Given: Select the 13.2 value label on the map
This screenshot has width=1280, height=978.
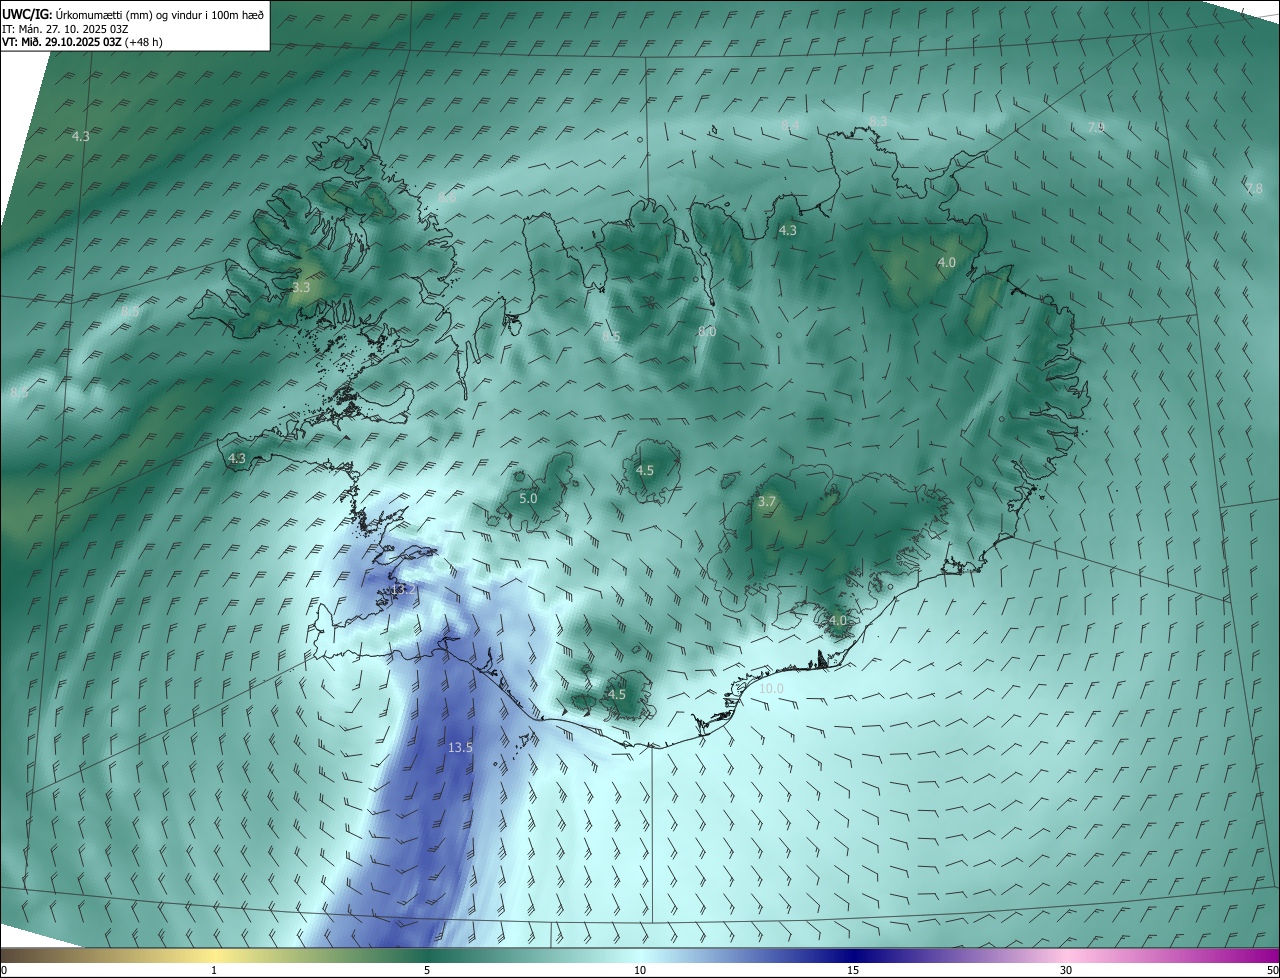Looking at the screenshot, I should [x=403, y=590].
